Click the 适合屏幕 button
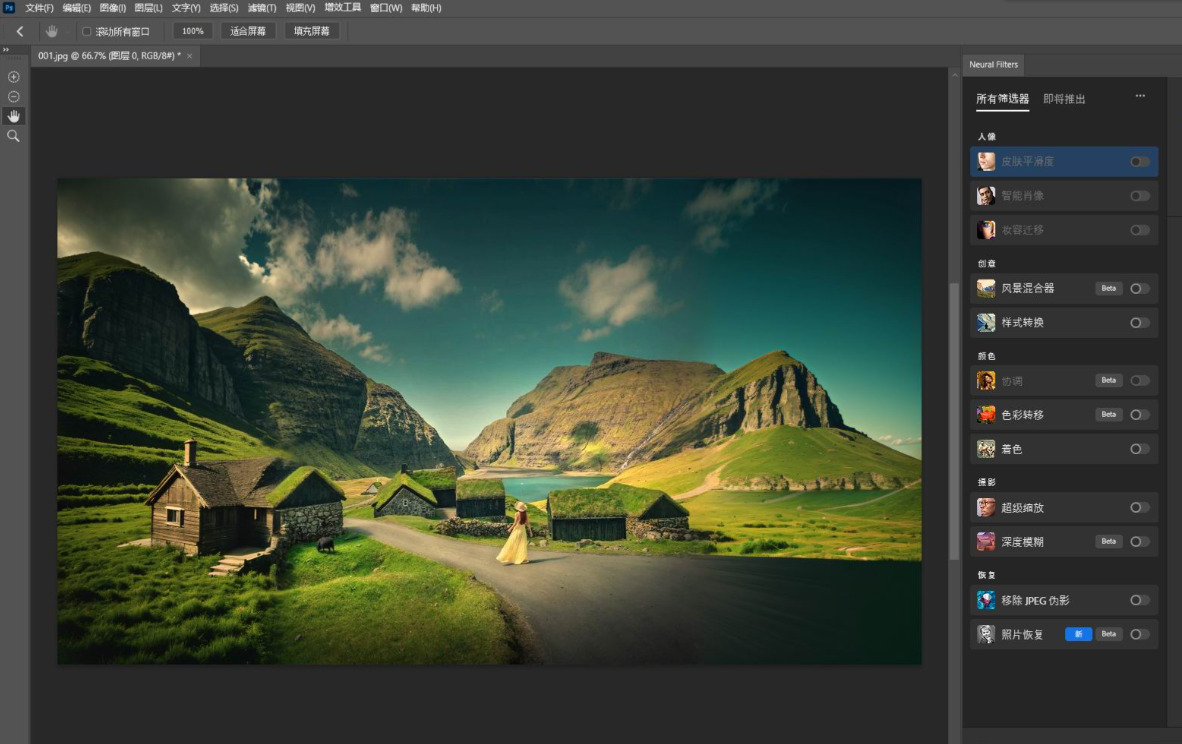Viewport: 1182px width, 744px height. [248, 31]
